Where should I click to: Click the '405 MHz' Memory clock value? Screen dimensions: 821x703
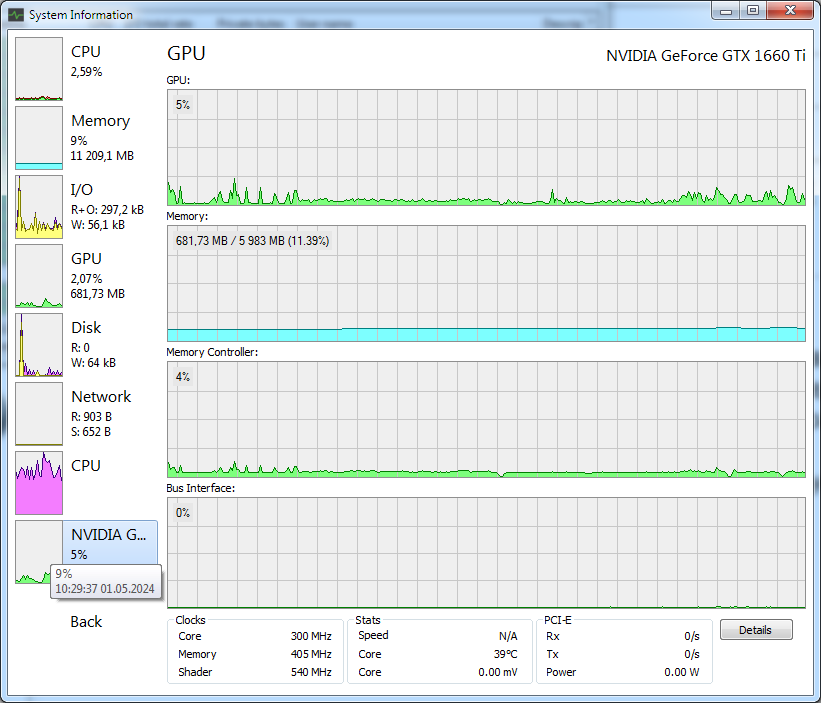311,654
